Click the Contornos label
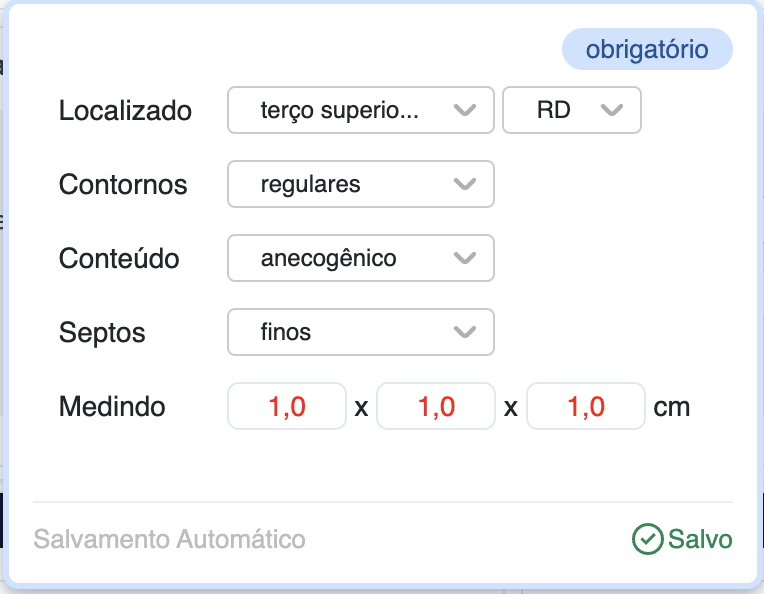This screenshot has width=764, height=594. (x=123, y=185)
